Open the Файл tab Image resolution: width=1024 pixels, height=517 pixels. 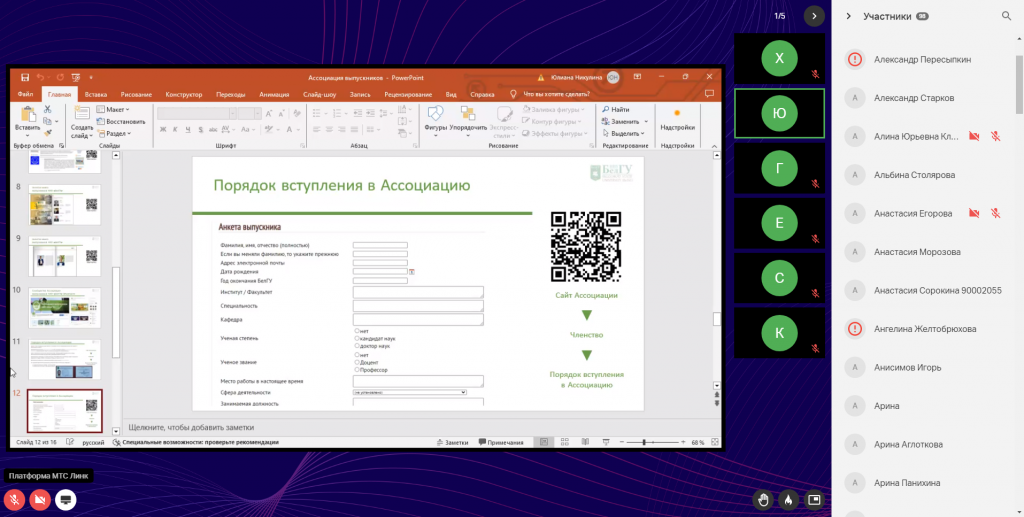[x=25, y=95]
